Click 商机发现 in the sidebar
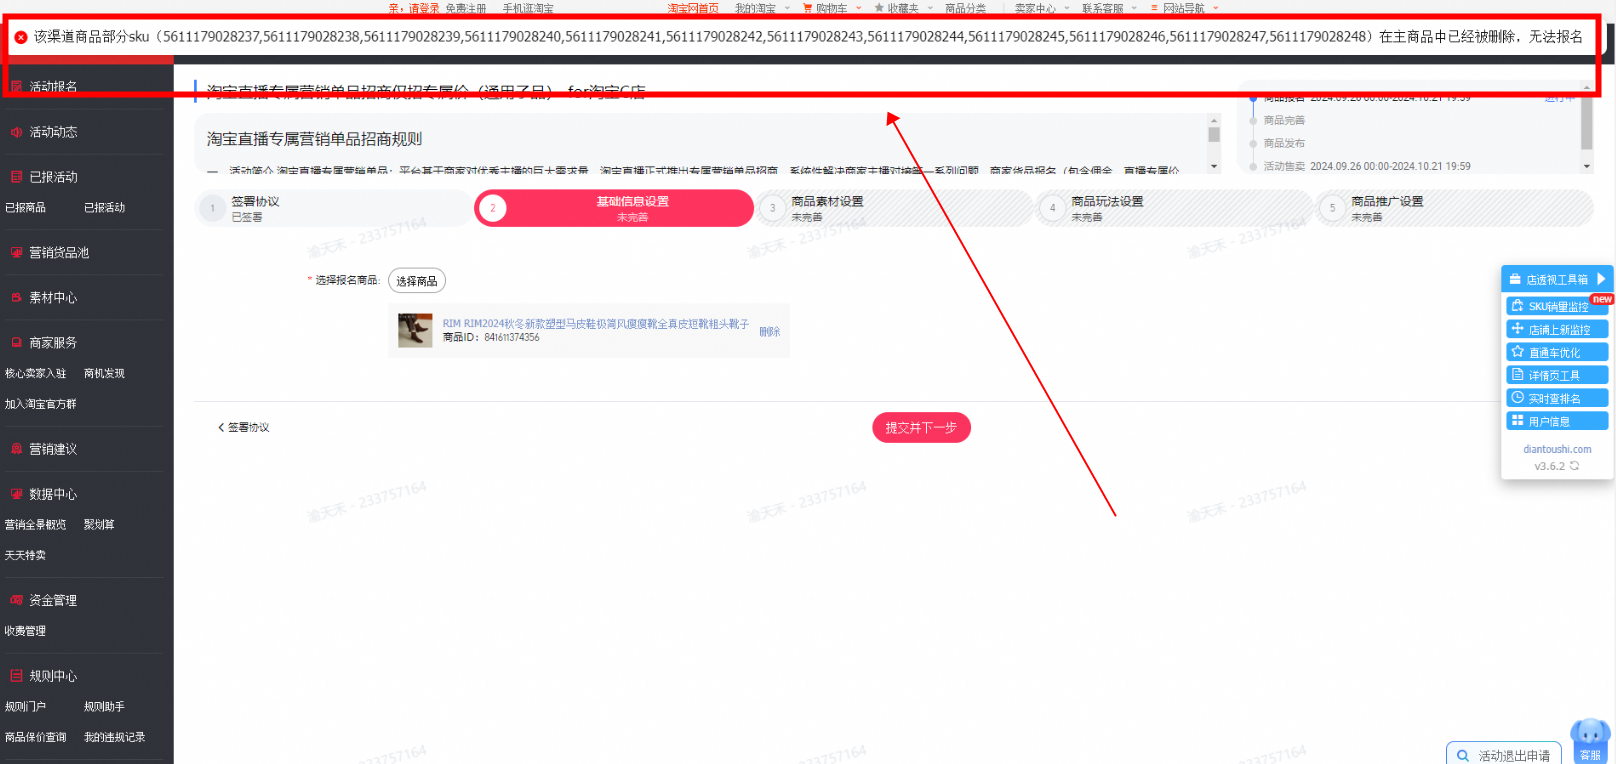The image size is (1616, 764). point(104,374)
